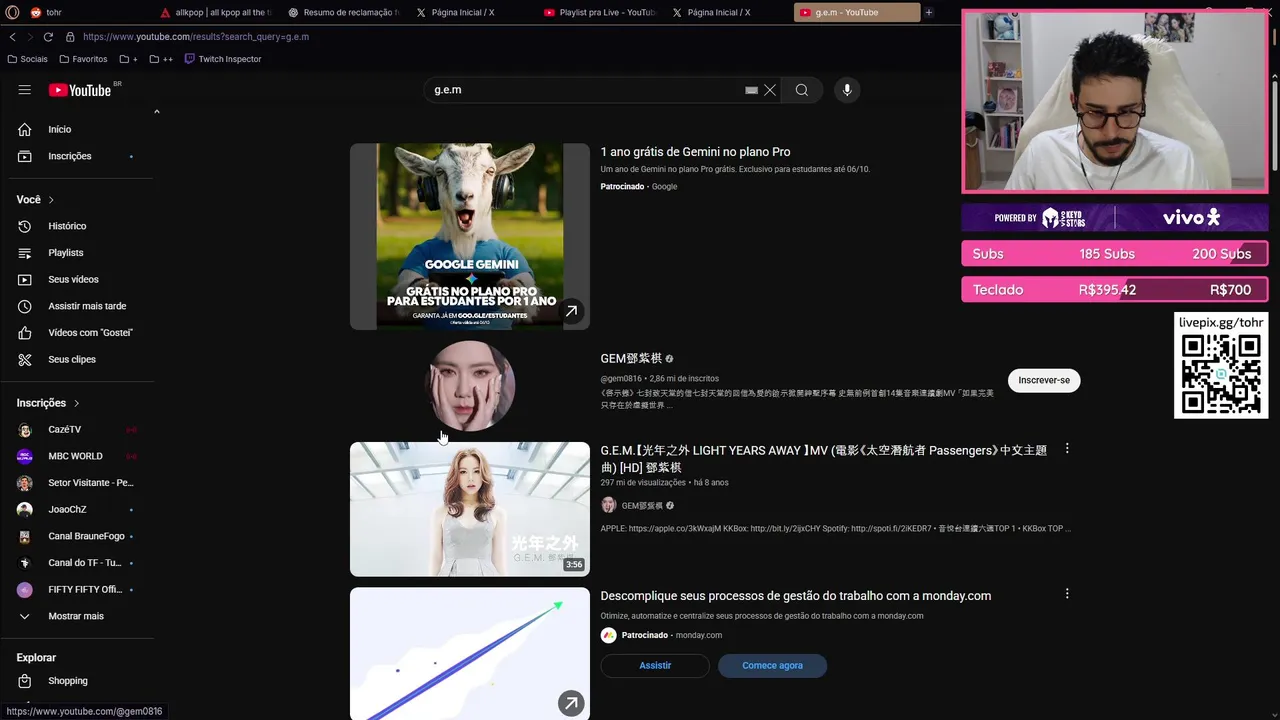Expand the Inscrições section heading
This screenshot has width=1280, height=720.
point(48,403)
